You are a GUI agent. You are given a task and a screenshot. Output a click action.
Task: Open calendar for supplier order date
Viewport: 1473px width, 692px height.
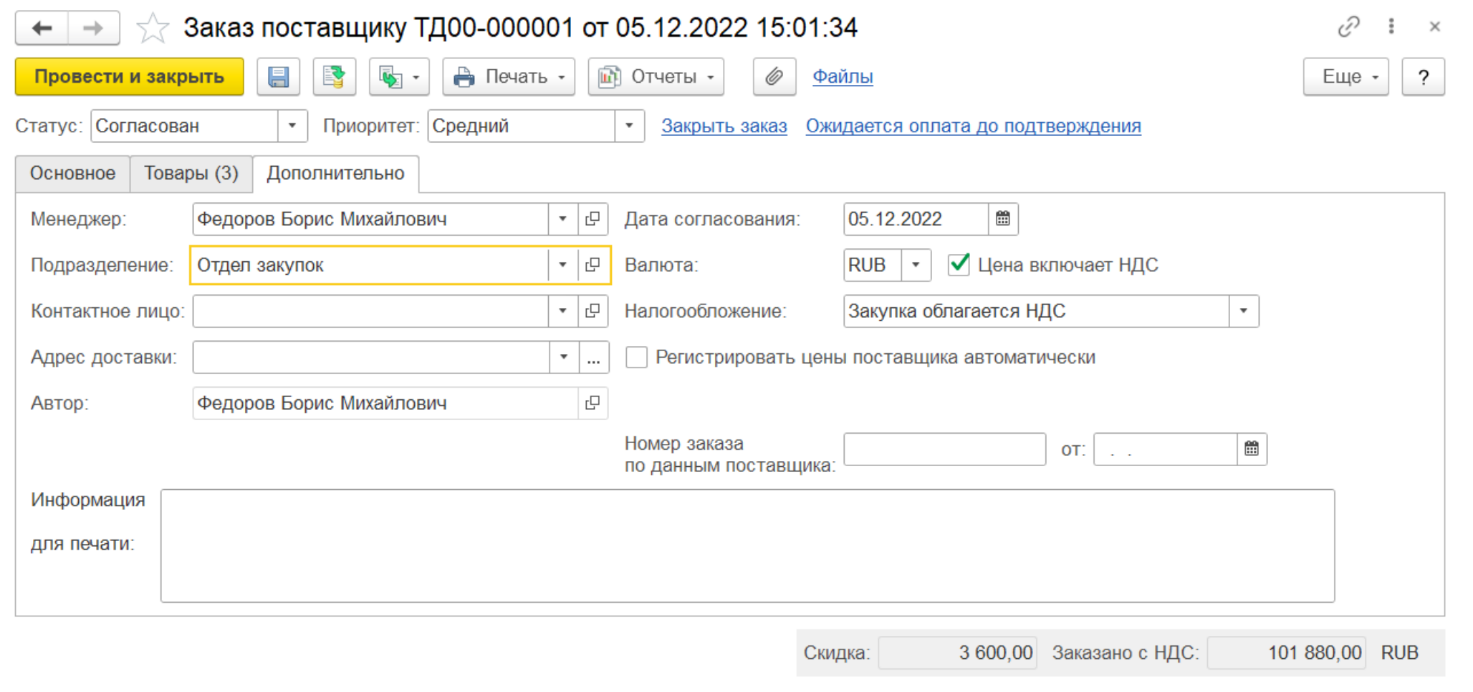[1251, 449]
